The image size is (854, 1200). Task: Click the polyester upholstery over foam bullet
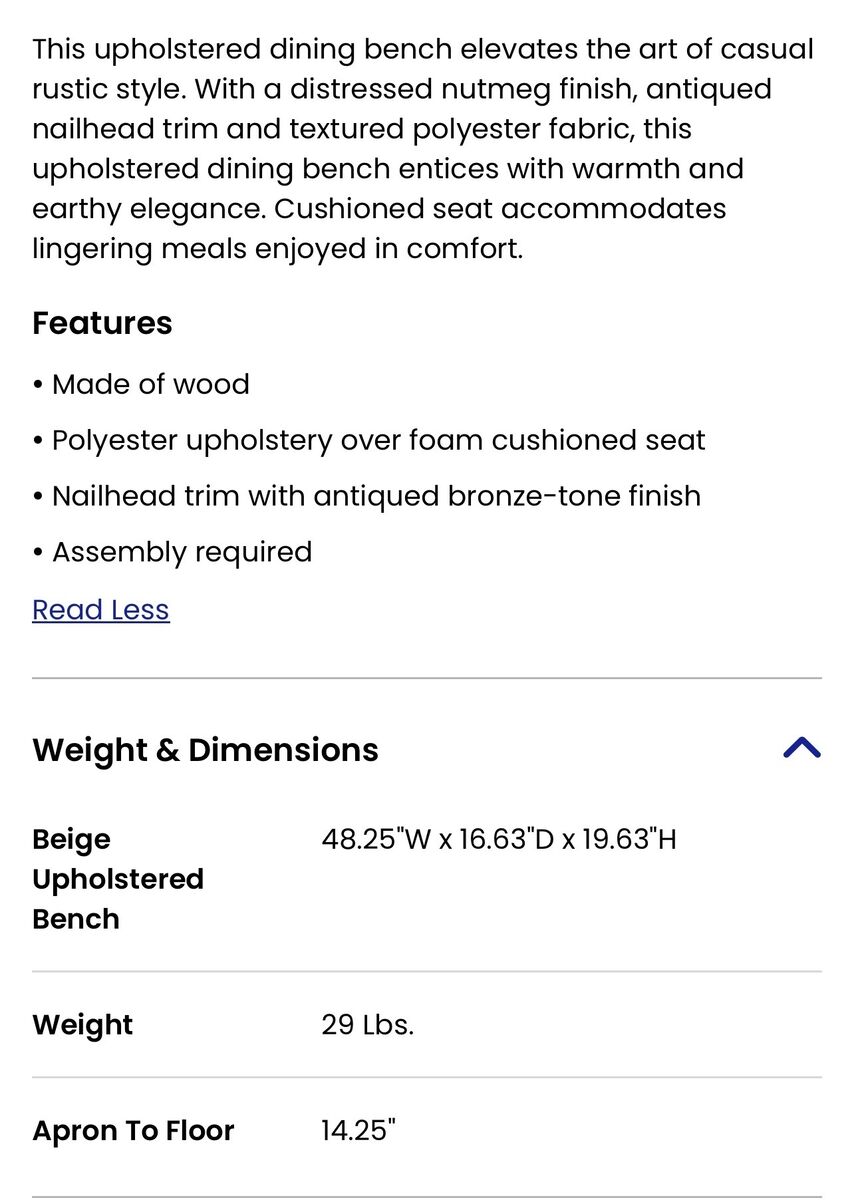click(x=378, y=440)
